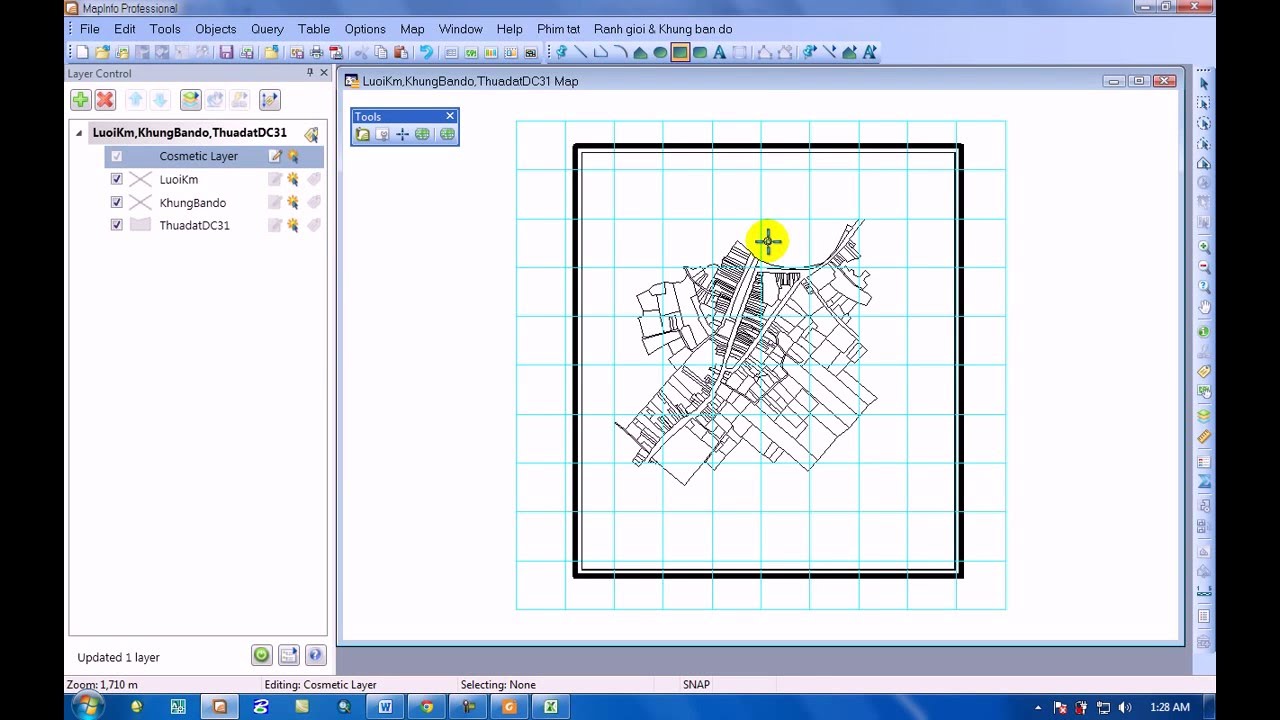Click the Open folder toolbar icon

pyautogui.click(x=102, y=52)
